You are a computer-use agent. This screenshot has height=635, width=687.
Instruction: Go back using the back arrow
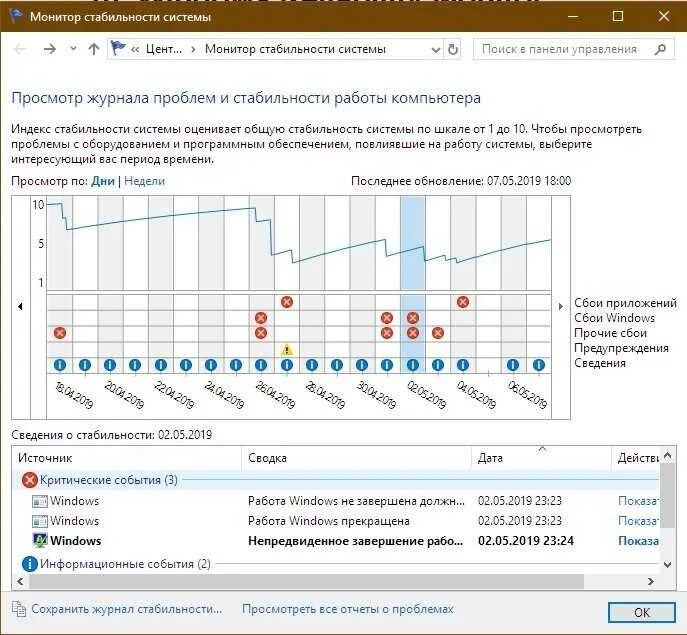pyautogui.click(x=20, y=49)
